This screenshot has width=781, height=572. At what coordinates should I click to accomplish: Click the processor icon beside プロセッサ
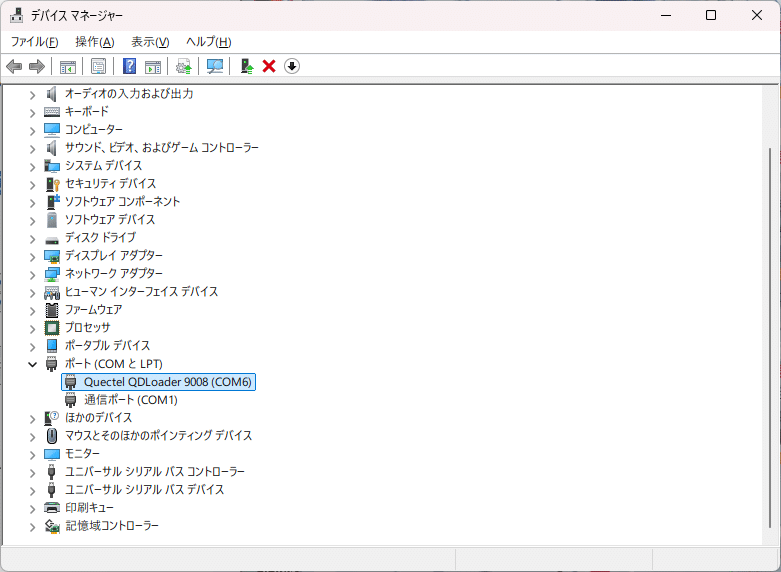click(x=52, y=328)
